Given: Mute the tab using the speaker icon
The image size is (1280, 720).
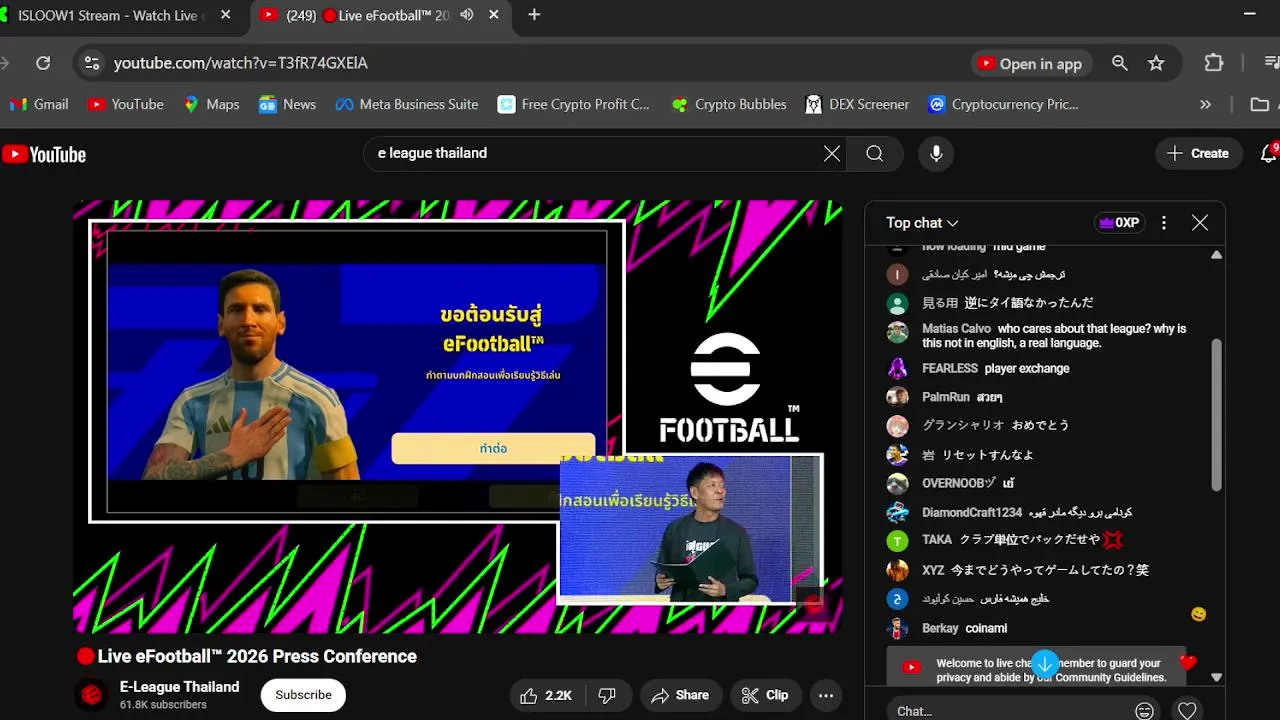Looking at the screenshot, I should tap(467, 15).
